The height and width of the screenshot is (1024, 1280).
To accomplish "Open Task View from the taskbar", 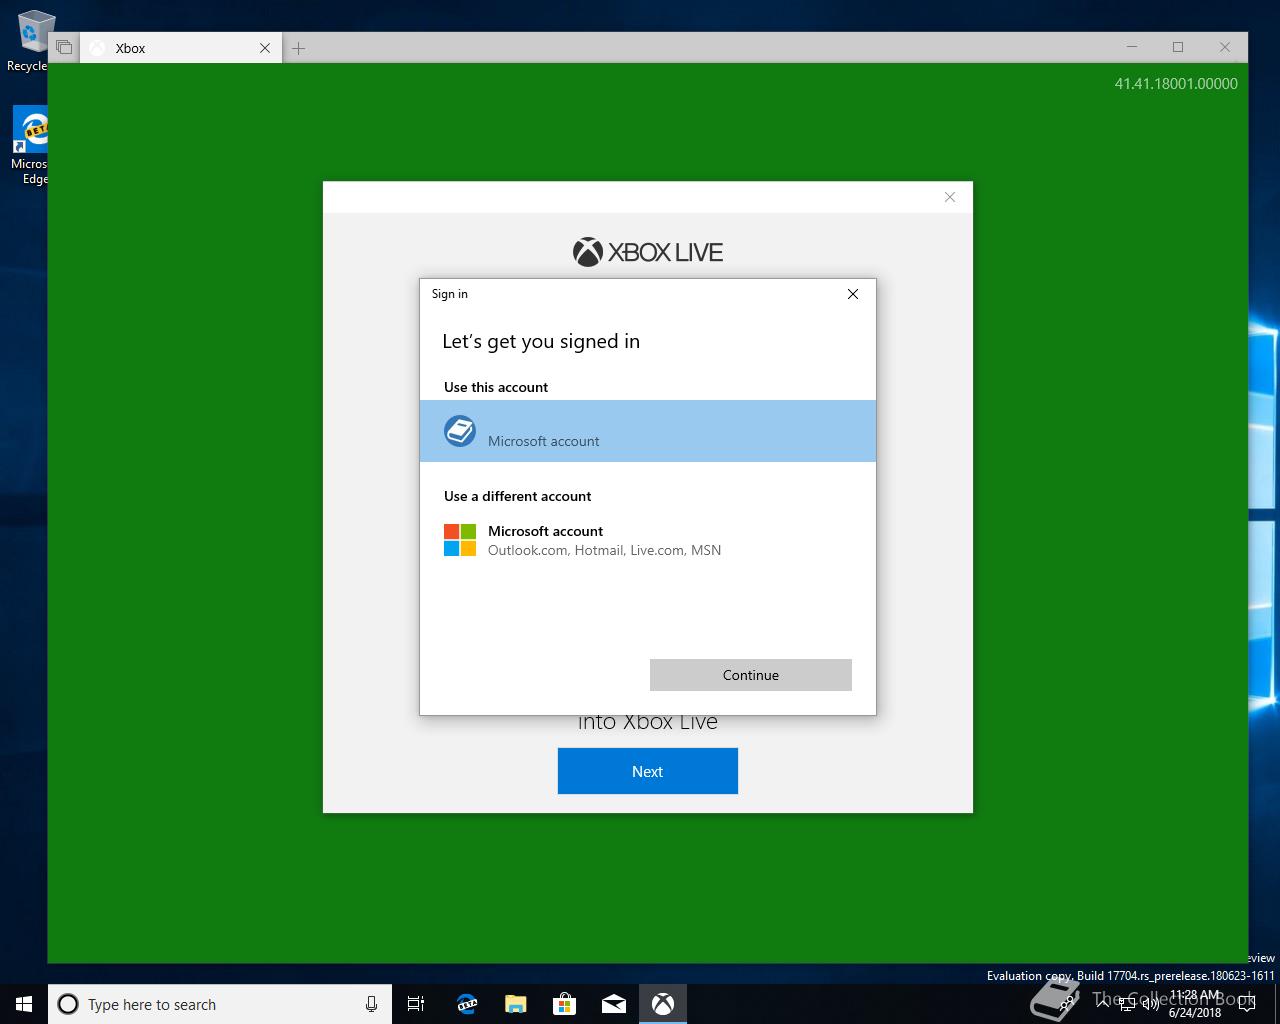I will [416, 1004].
